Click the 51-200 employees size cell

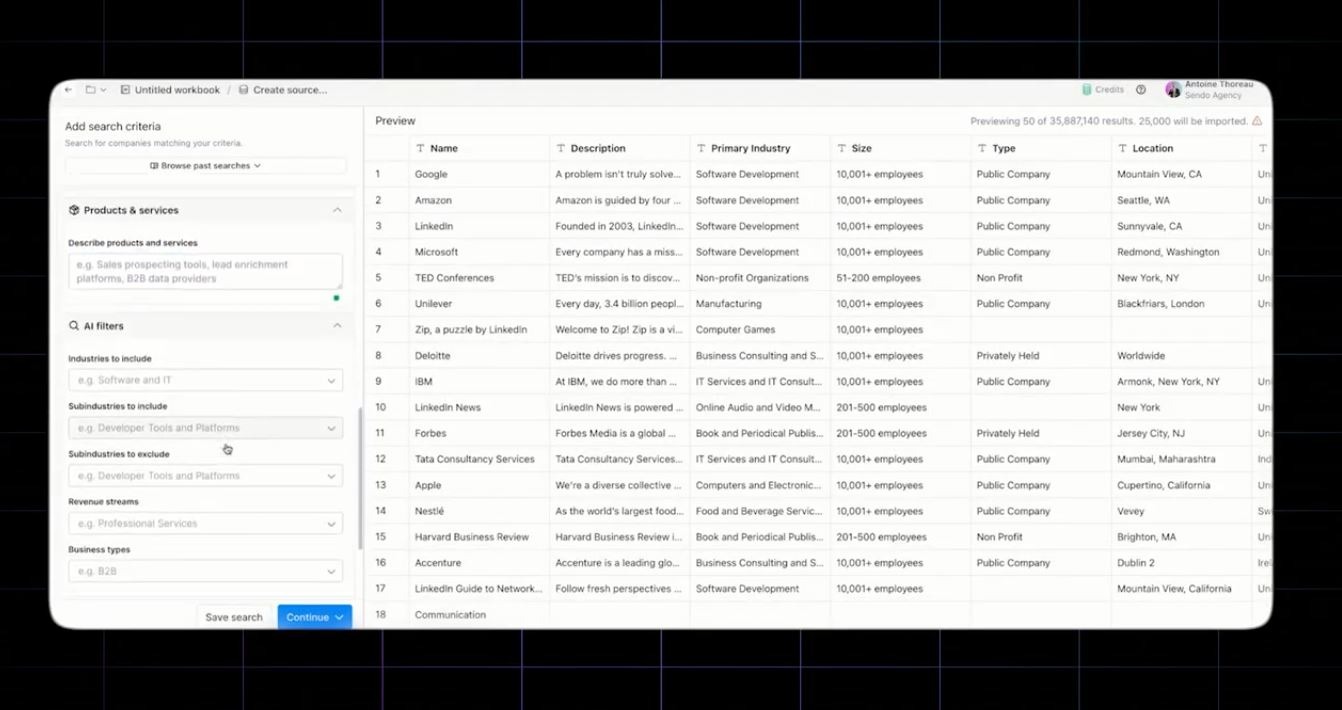click(x=900, y=278)
